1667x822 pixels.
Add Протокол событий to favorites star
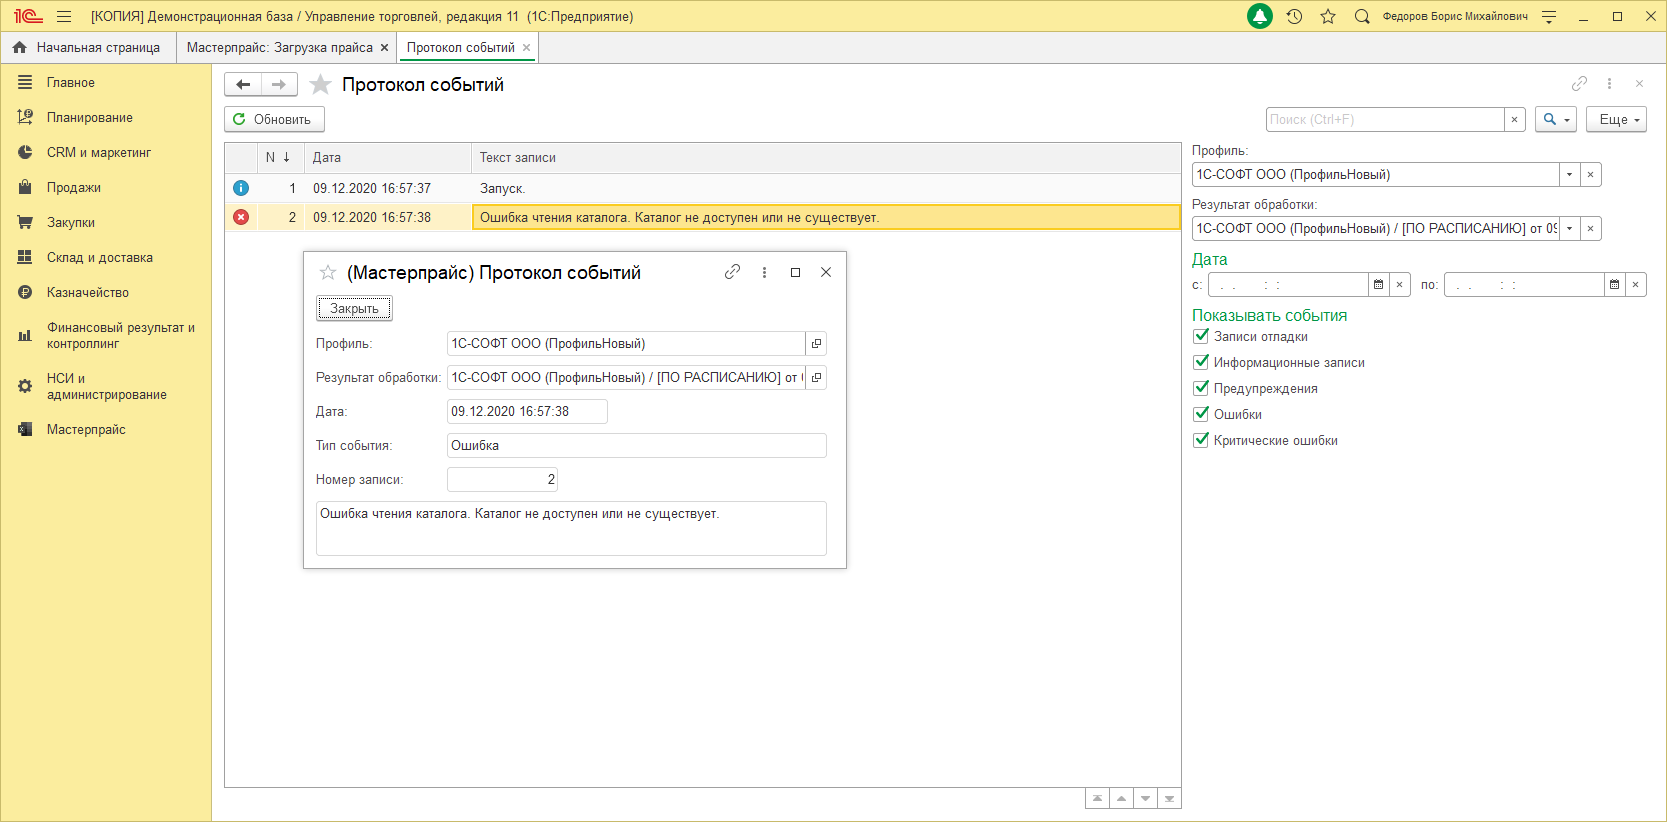click(320, 85)
